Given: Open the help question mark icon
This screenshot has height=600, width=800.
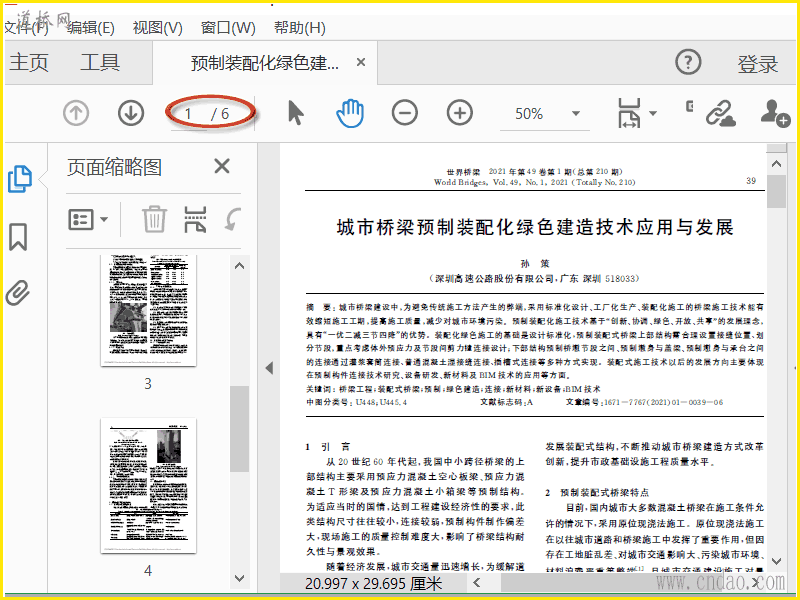Looking at the screenshot, I should pos(688,63).
